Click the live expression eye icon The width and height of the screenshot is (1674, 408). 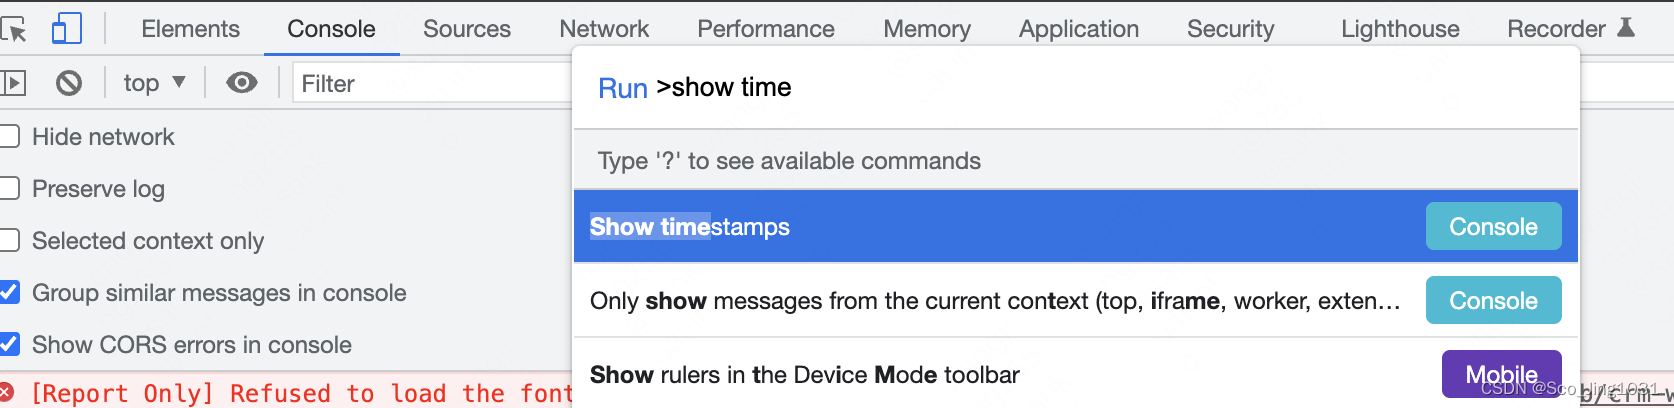point(241,83)
